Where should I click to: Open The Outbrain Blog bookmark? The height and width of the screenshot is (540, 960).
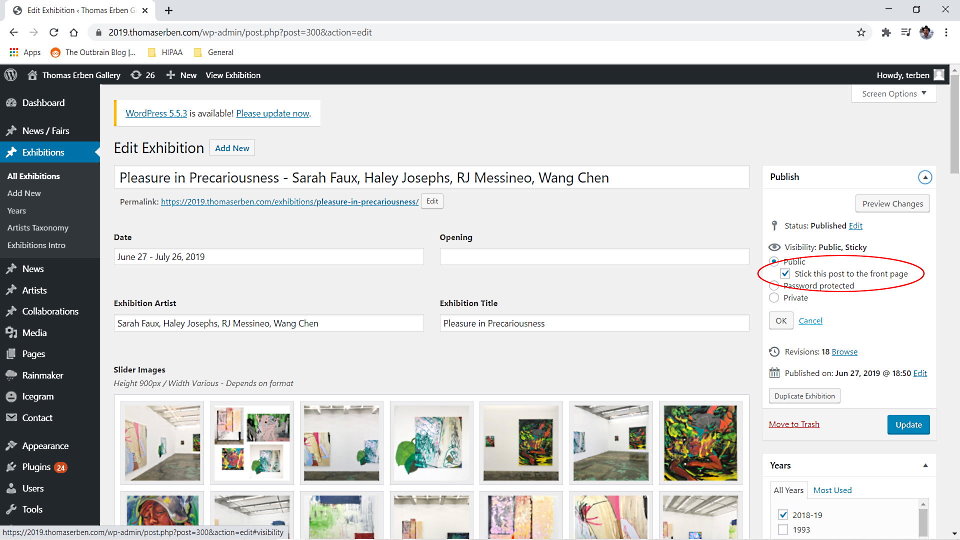click(x=93, y=52)
